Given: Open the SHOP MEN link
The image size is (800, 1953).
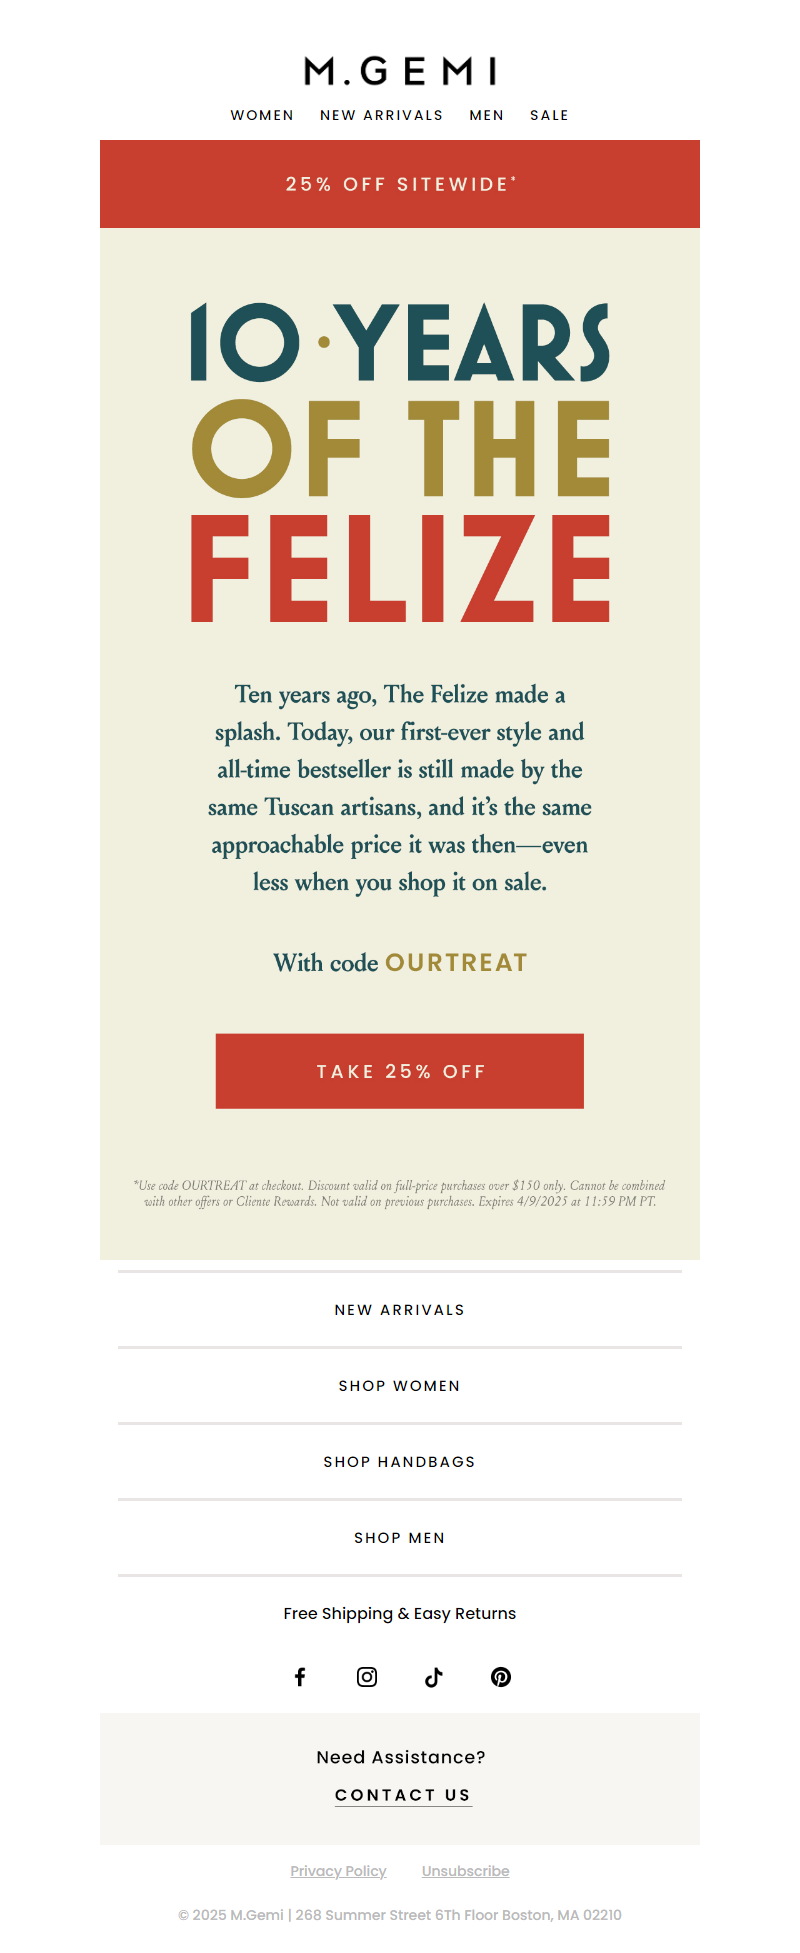Looking at the screenshot, I should (x=400, y=1538).
